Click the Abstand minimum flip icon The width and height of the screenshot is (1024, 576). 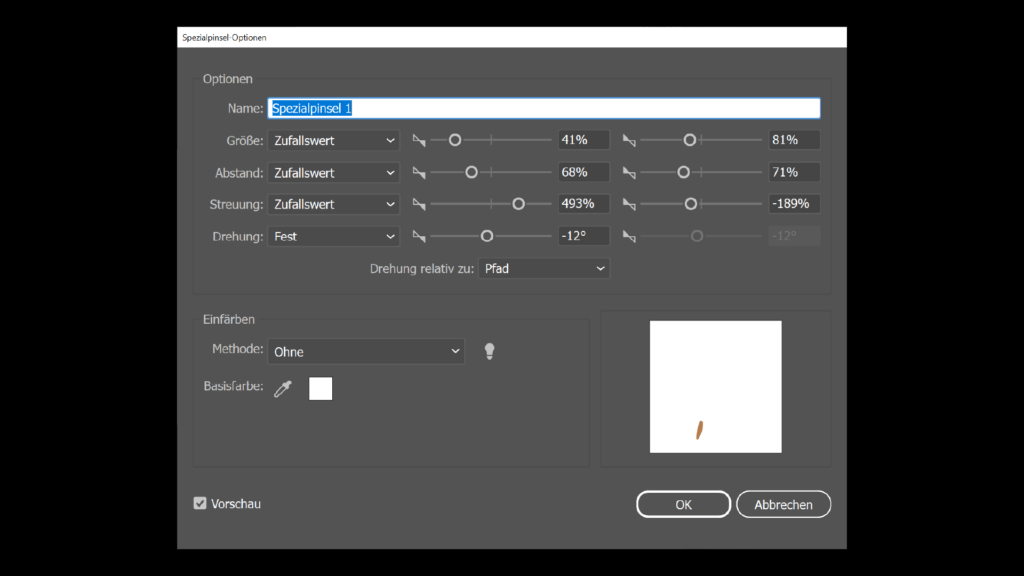(x=419, y=172)
